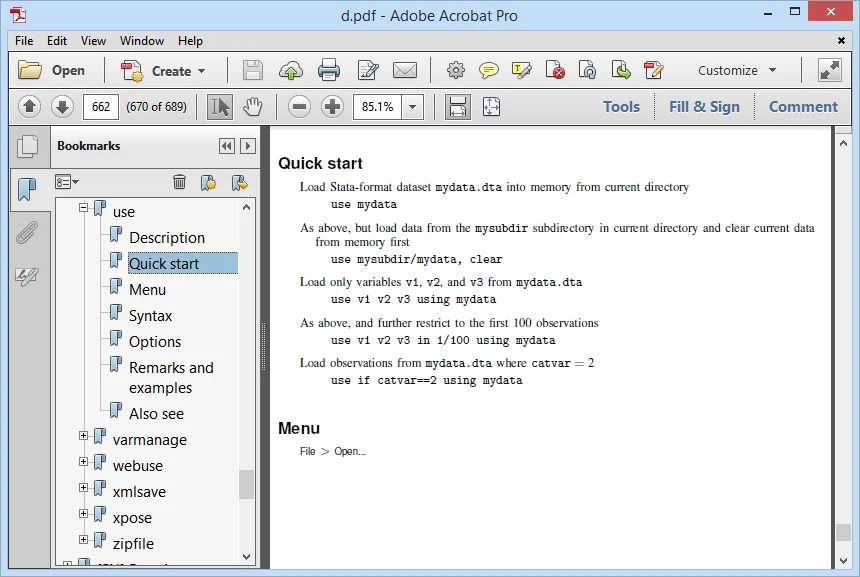
Task: Go to next page arrow
Action: tap(62, 106)
